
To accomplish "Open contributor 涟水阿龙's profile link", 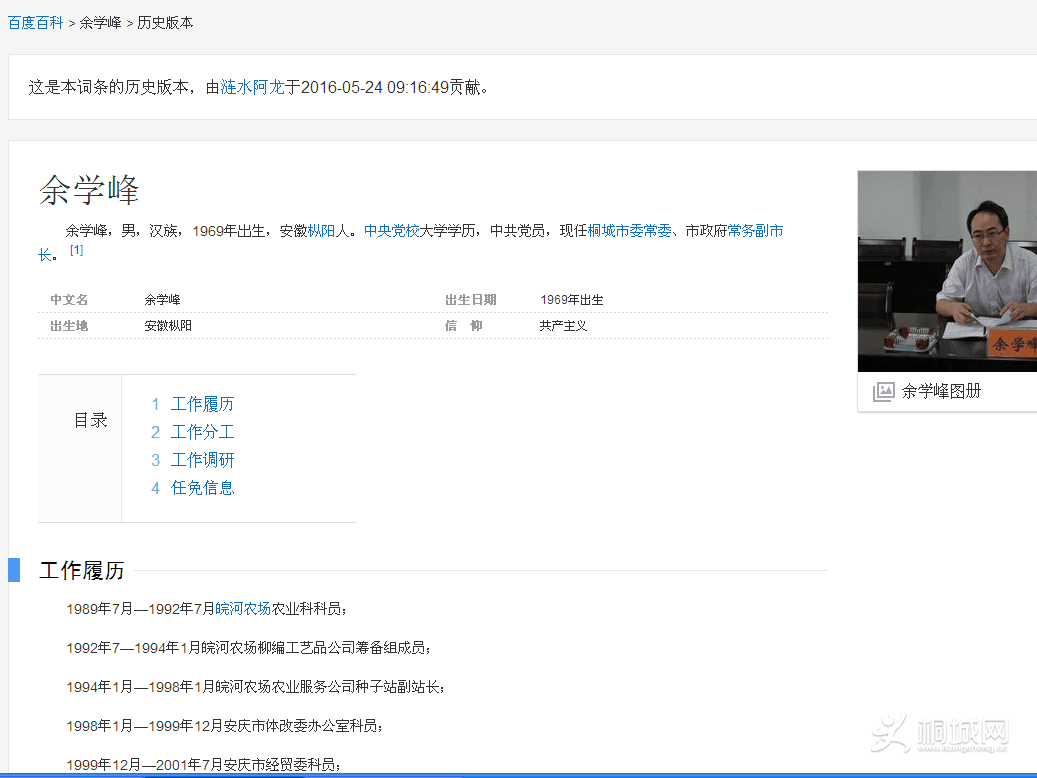I will coord(252,87).
